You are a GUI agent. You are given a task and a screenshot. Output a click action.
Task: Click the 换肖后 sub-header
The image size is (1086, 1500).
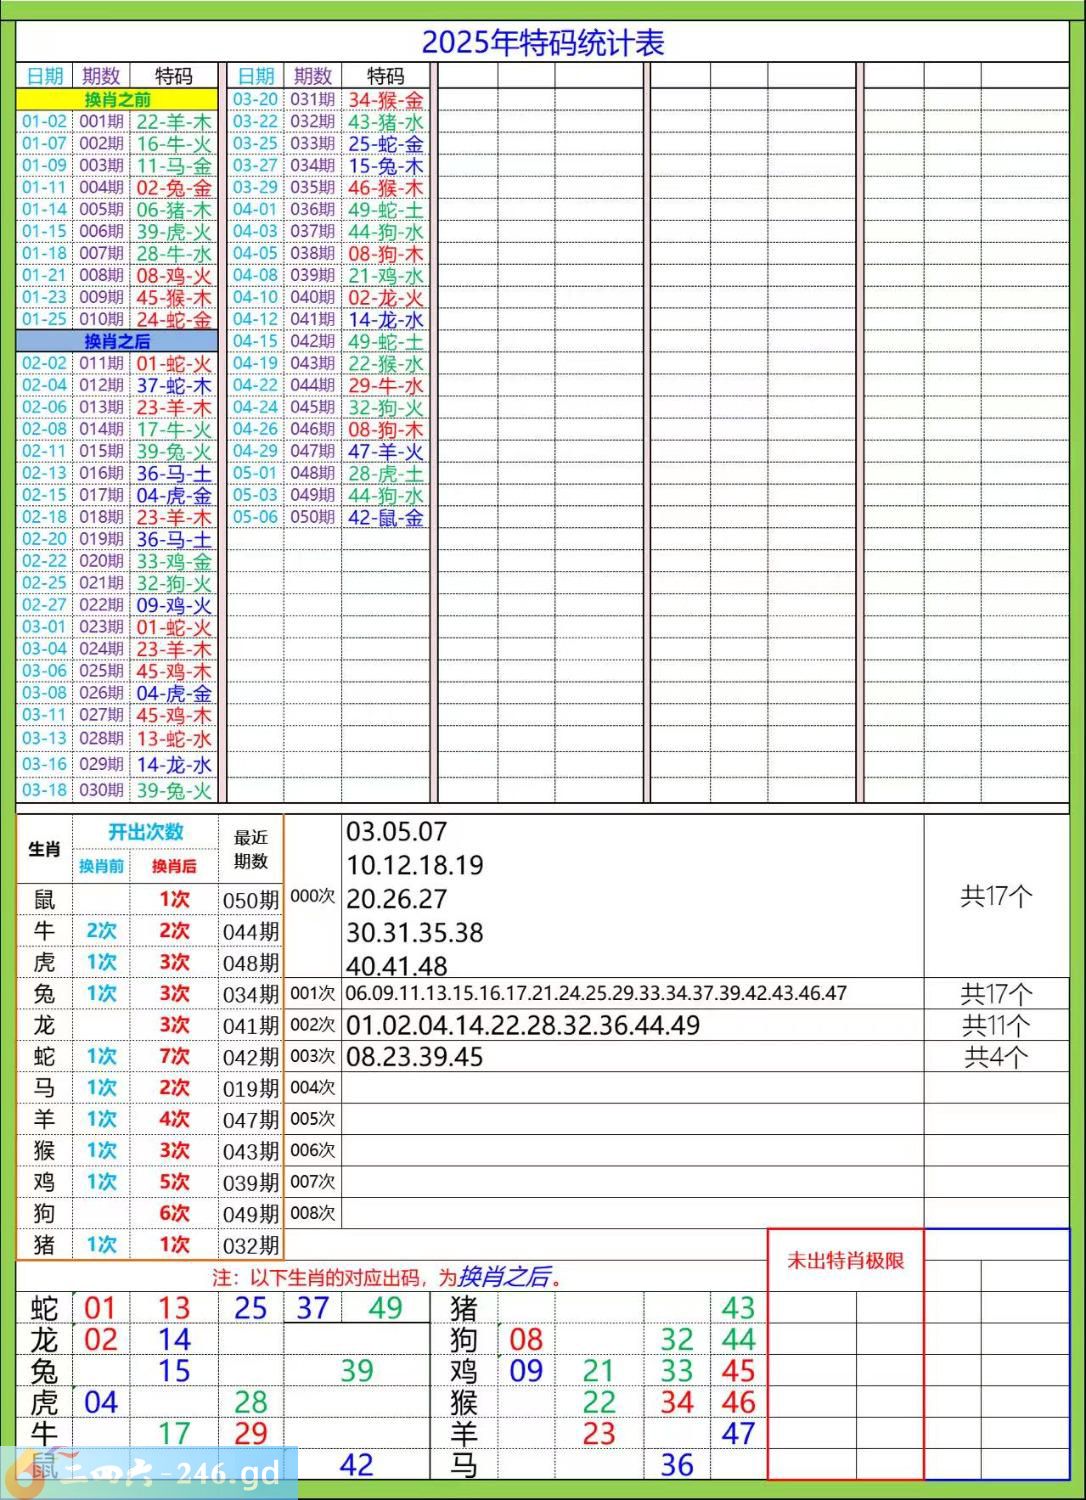174,866
